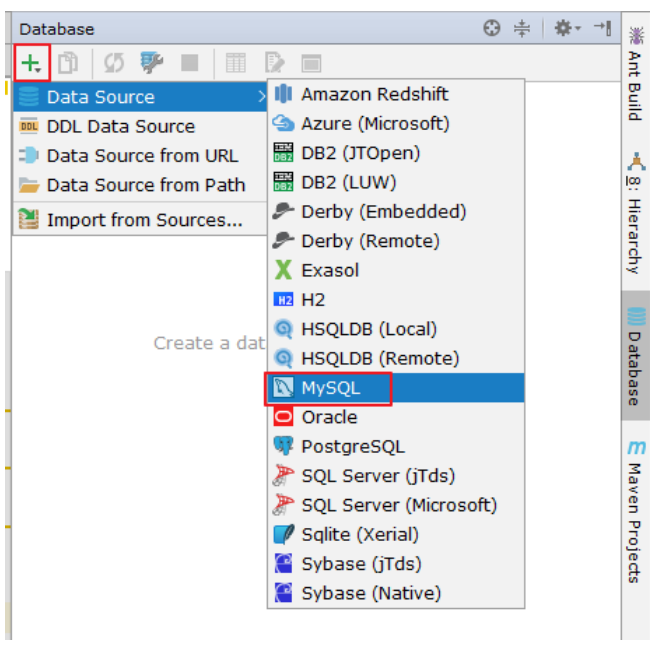Open the console window icon
The image size is (661, 647).
(312, 64)
